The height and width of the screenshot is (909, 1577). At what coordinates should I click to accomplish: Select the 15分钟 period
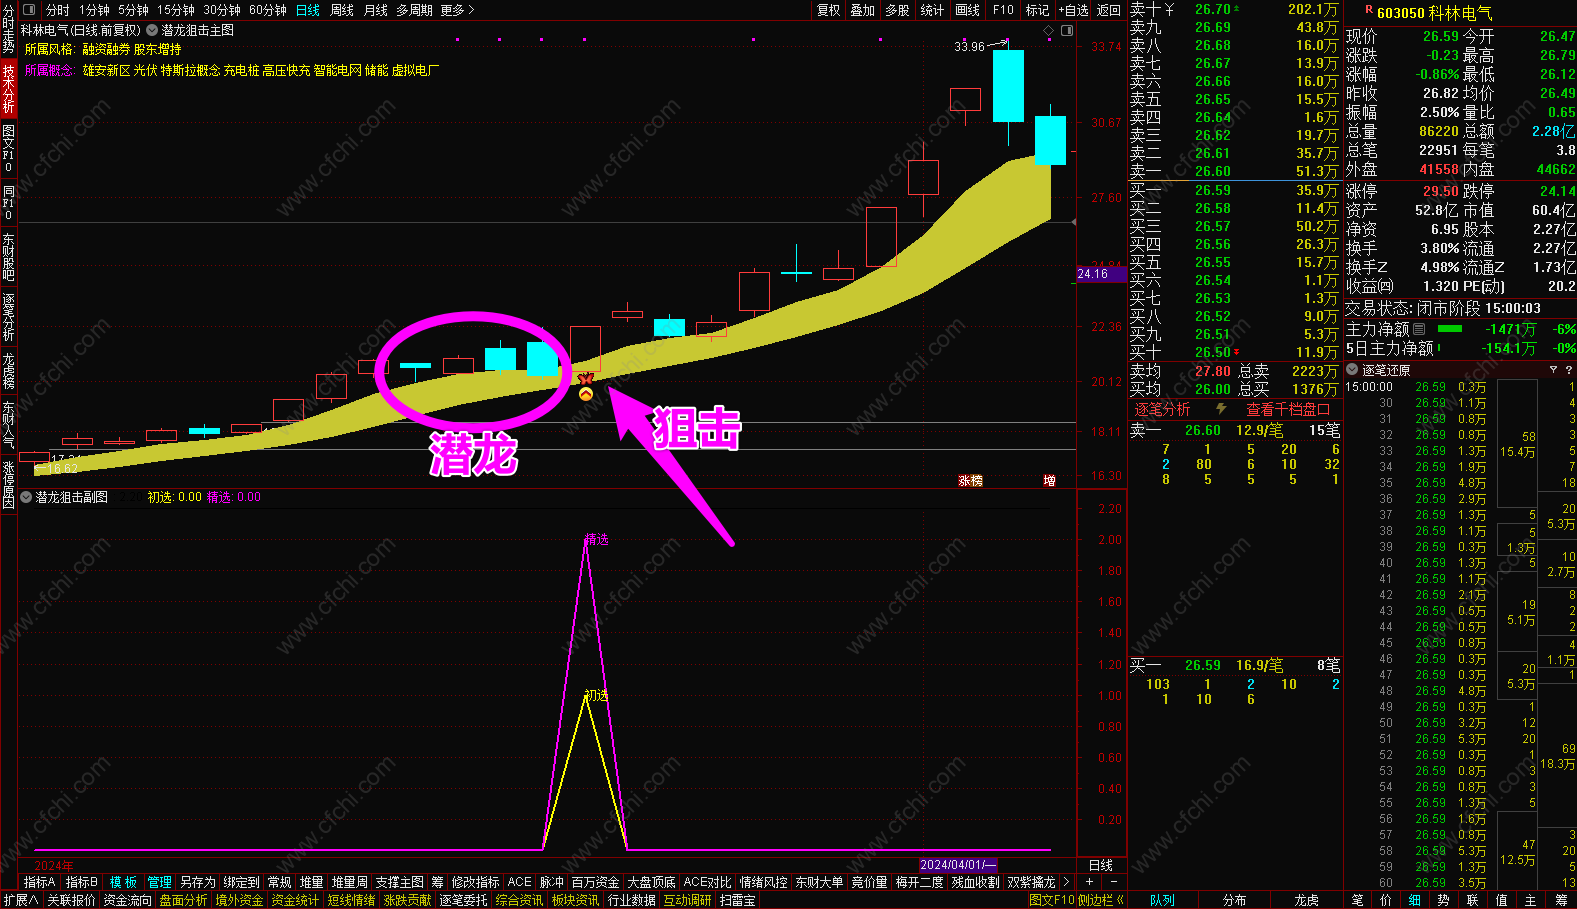tap(176, 10)
